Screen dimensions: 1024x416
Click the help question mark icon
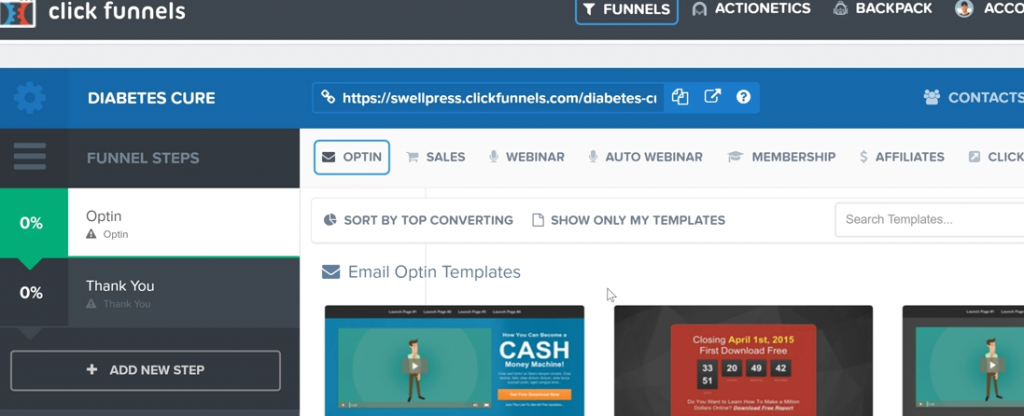coord(743,97)
